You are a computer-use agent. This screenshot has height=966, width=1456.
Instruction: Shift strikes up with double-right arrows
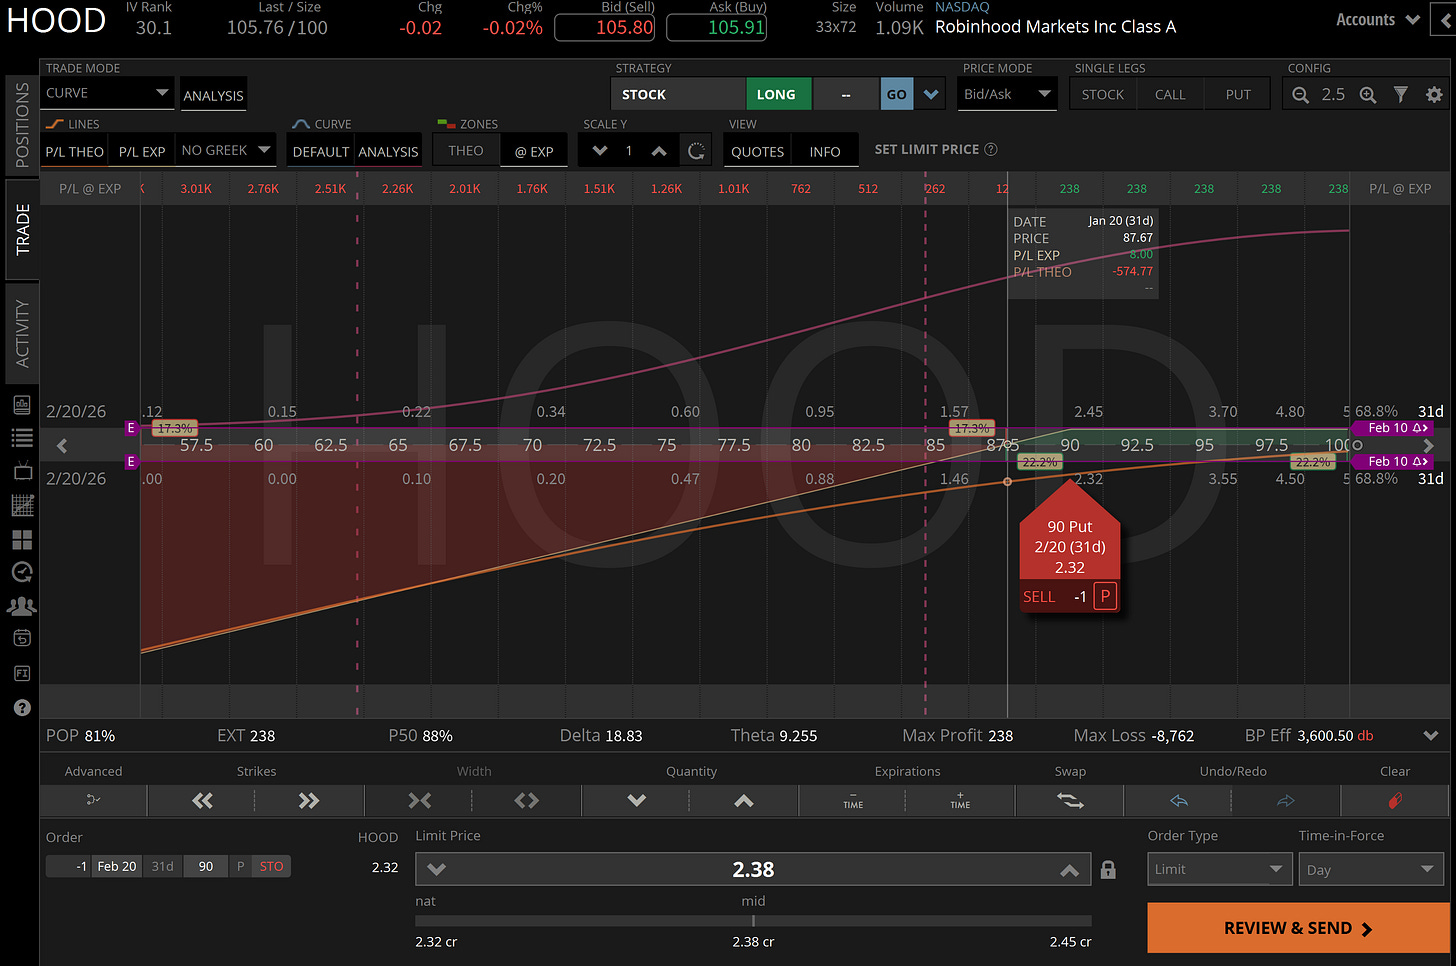(309, 800)
